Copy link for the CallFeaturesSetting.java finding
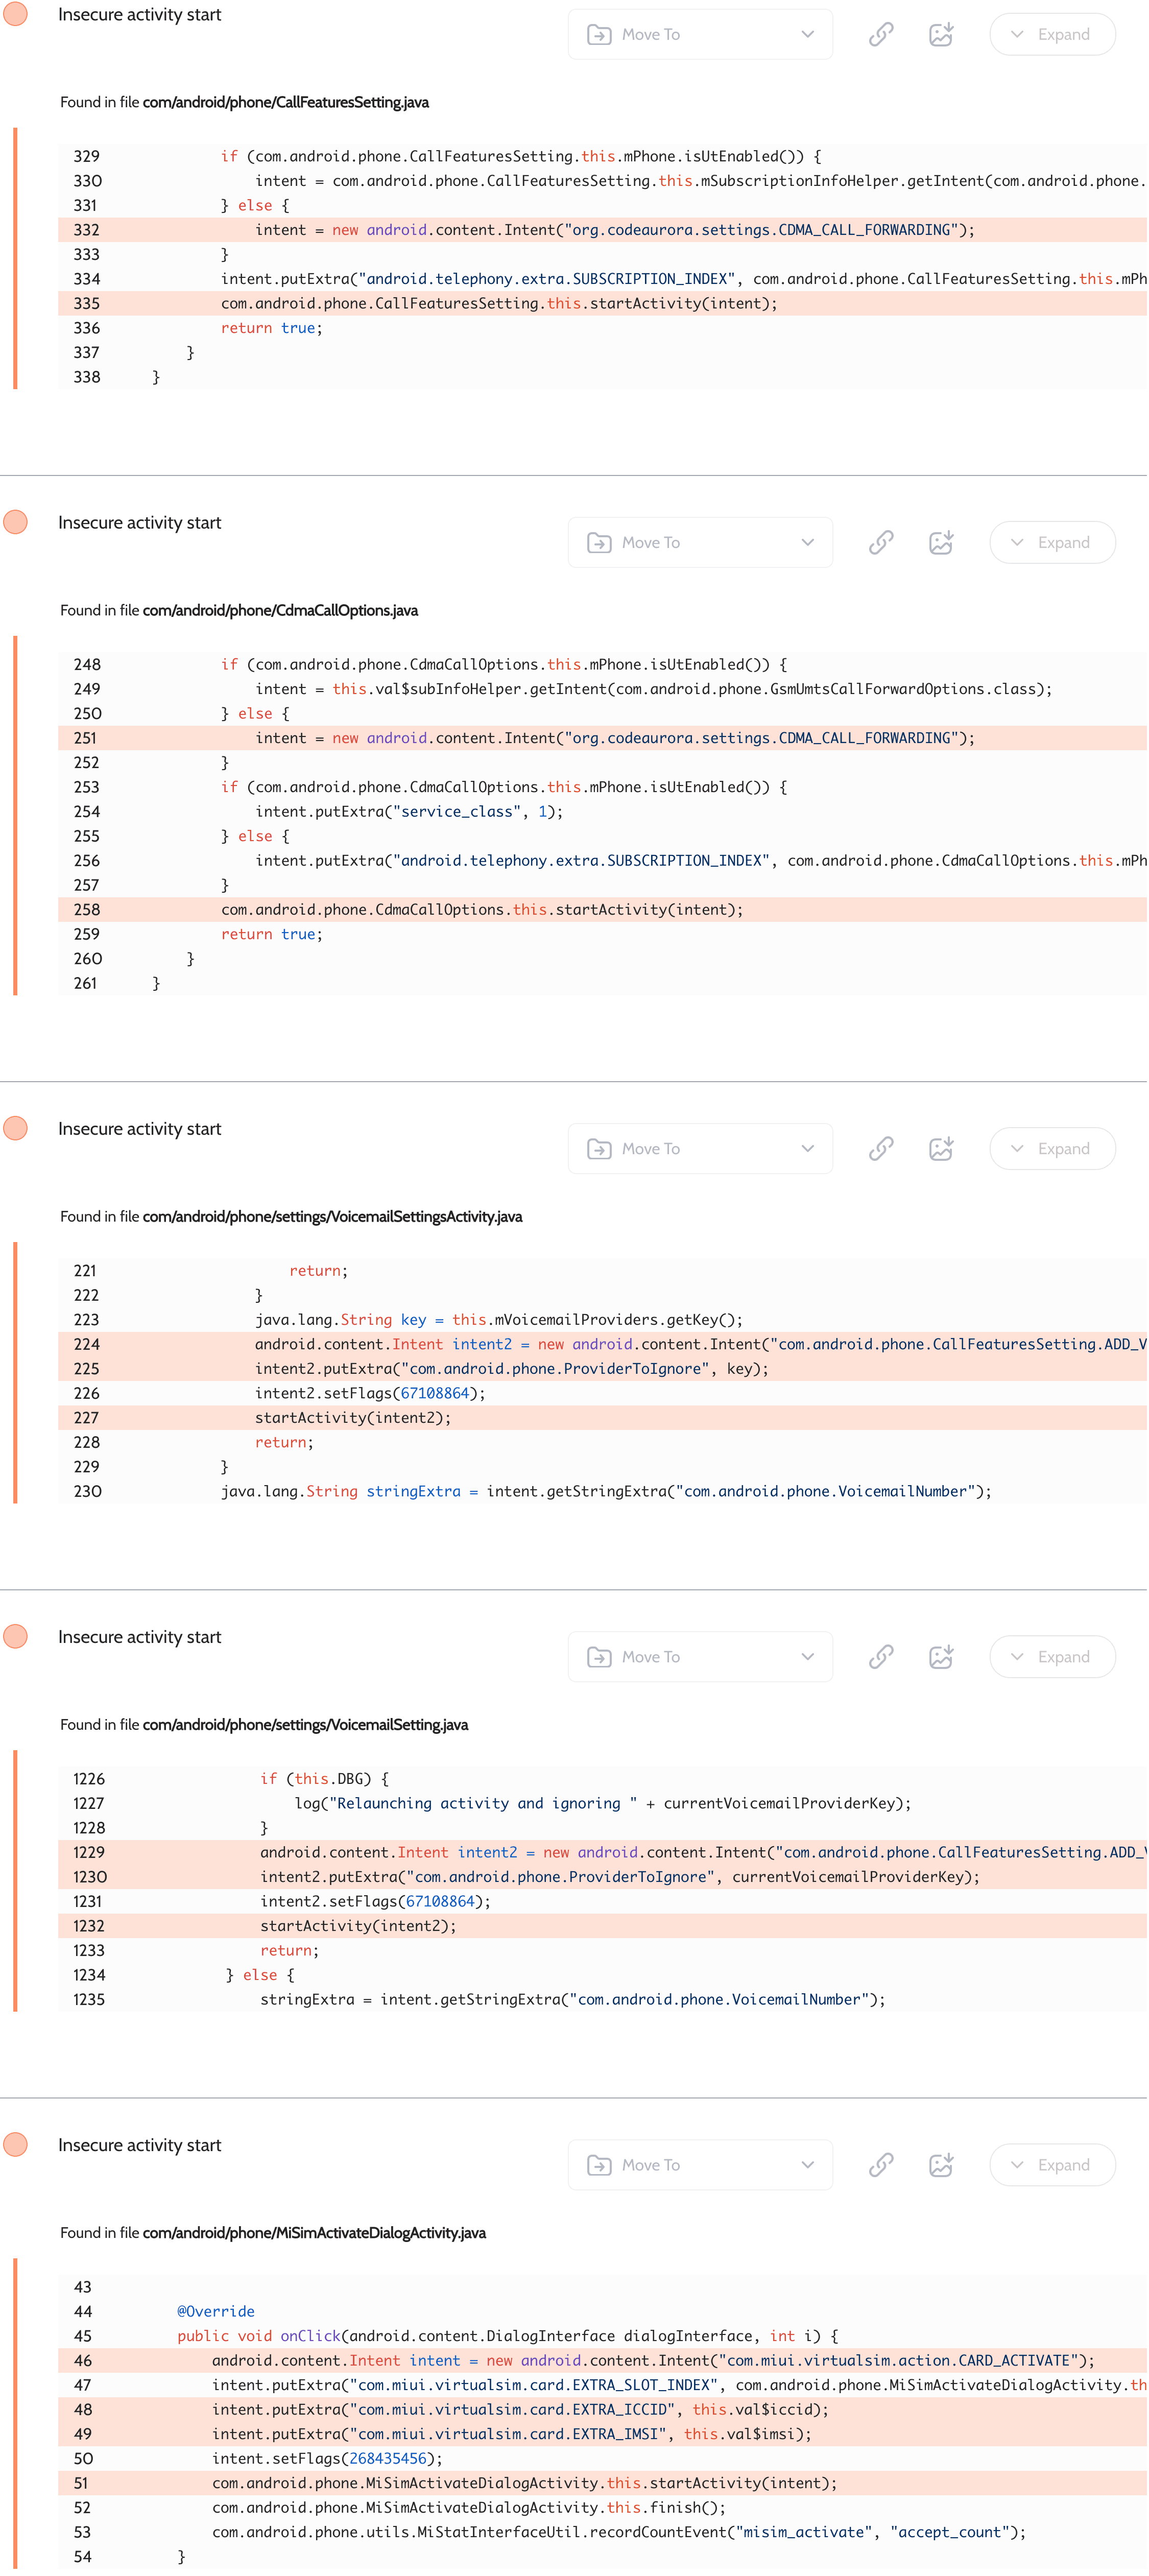Image resolution: width=1149 pixels, height=2576 pixels. coord(880,35)
